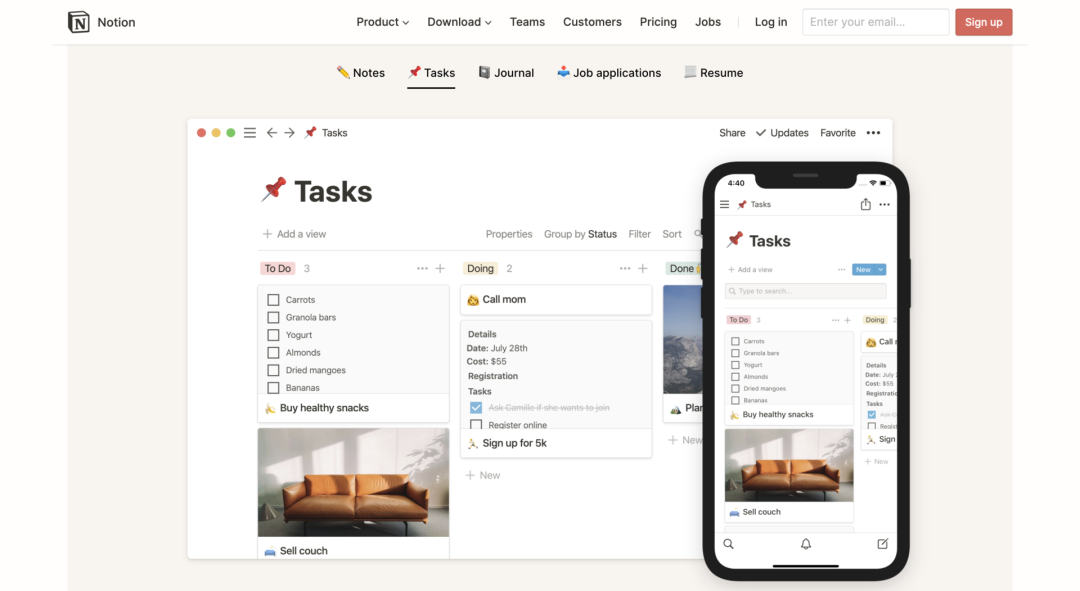The image size is (1080, 591).
Task: Click the To Do status label
Action: (x=278, y=269)
